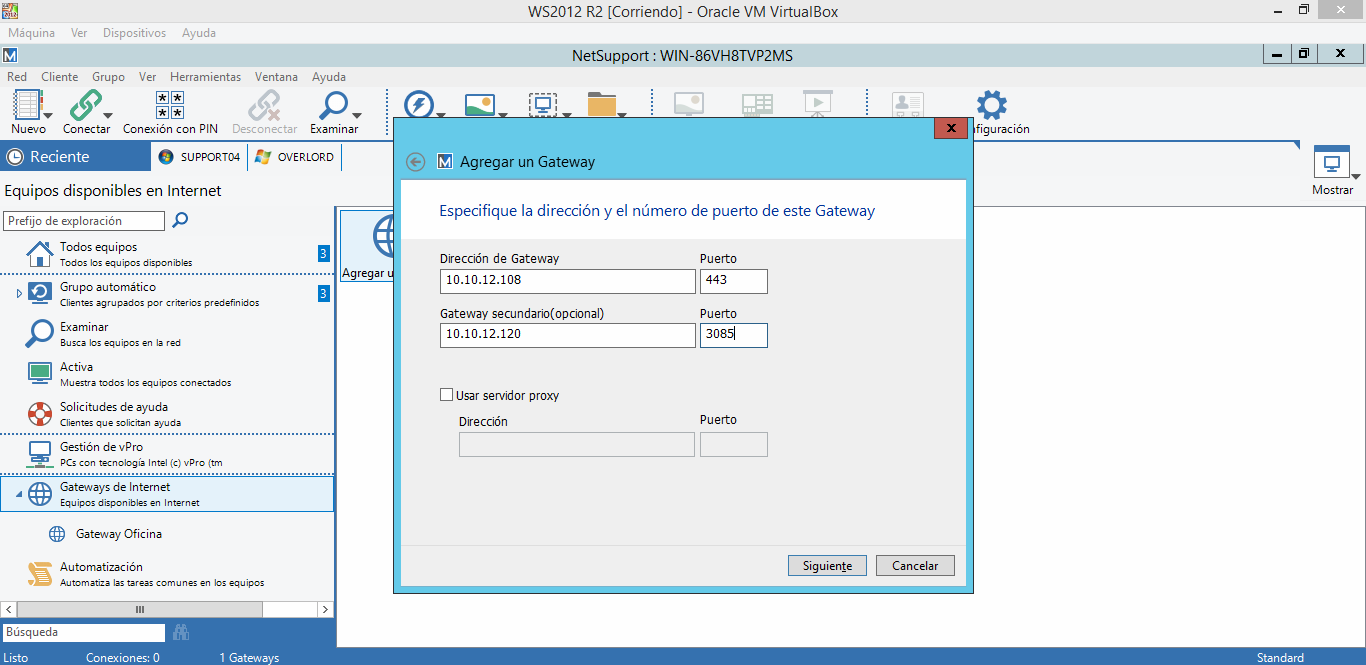
Task: Open VirtualBox Dispositivos menu
Action: pos(134,33)
